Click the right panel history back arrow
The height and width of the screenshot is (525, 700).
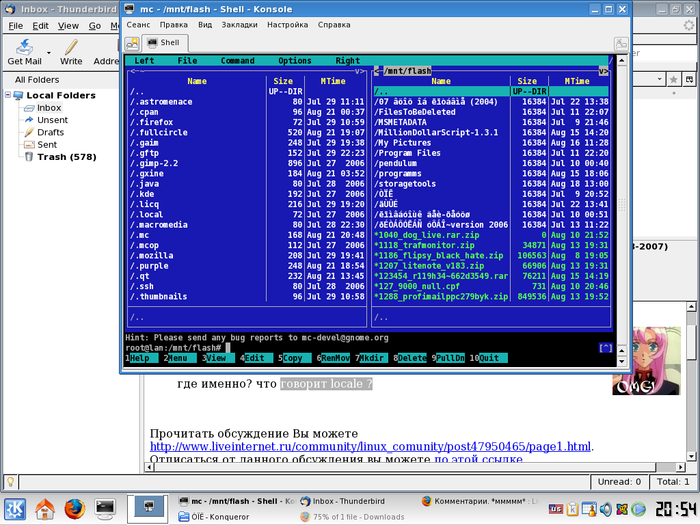[377, 71]
